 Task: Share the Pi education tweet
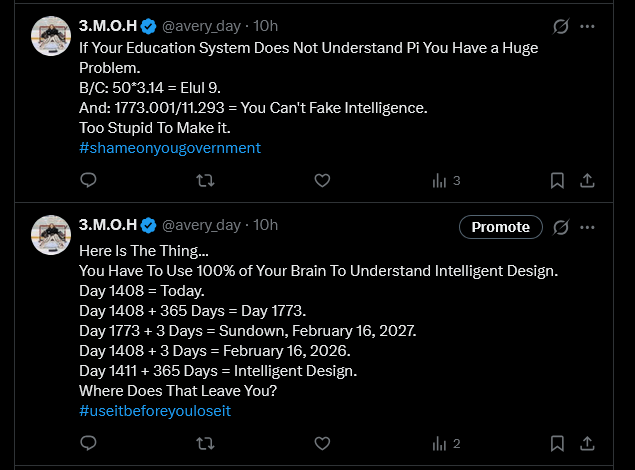pyautogui.click(x=588, y=181)
